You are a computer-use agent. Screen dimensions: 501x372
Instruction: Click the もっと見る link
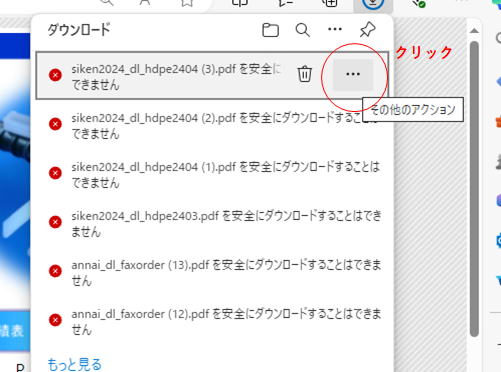(x=75, y=364)
